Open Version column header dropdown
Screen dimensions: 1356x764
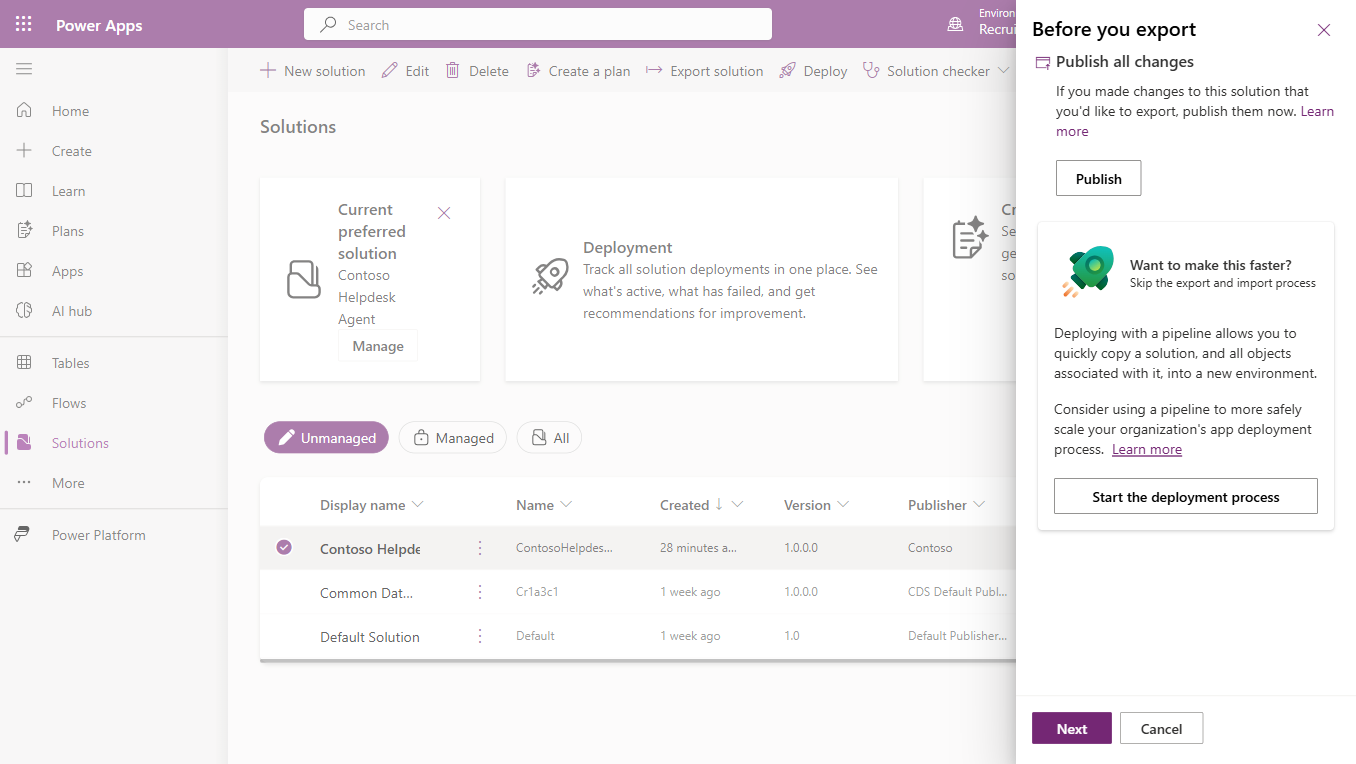[843, 504]
